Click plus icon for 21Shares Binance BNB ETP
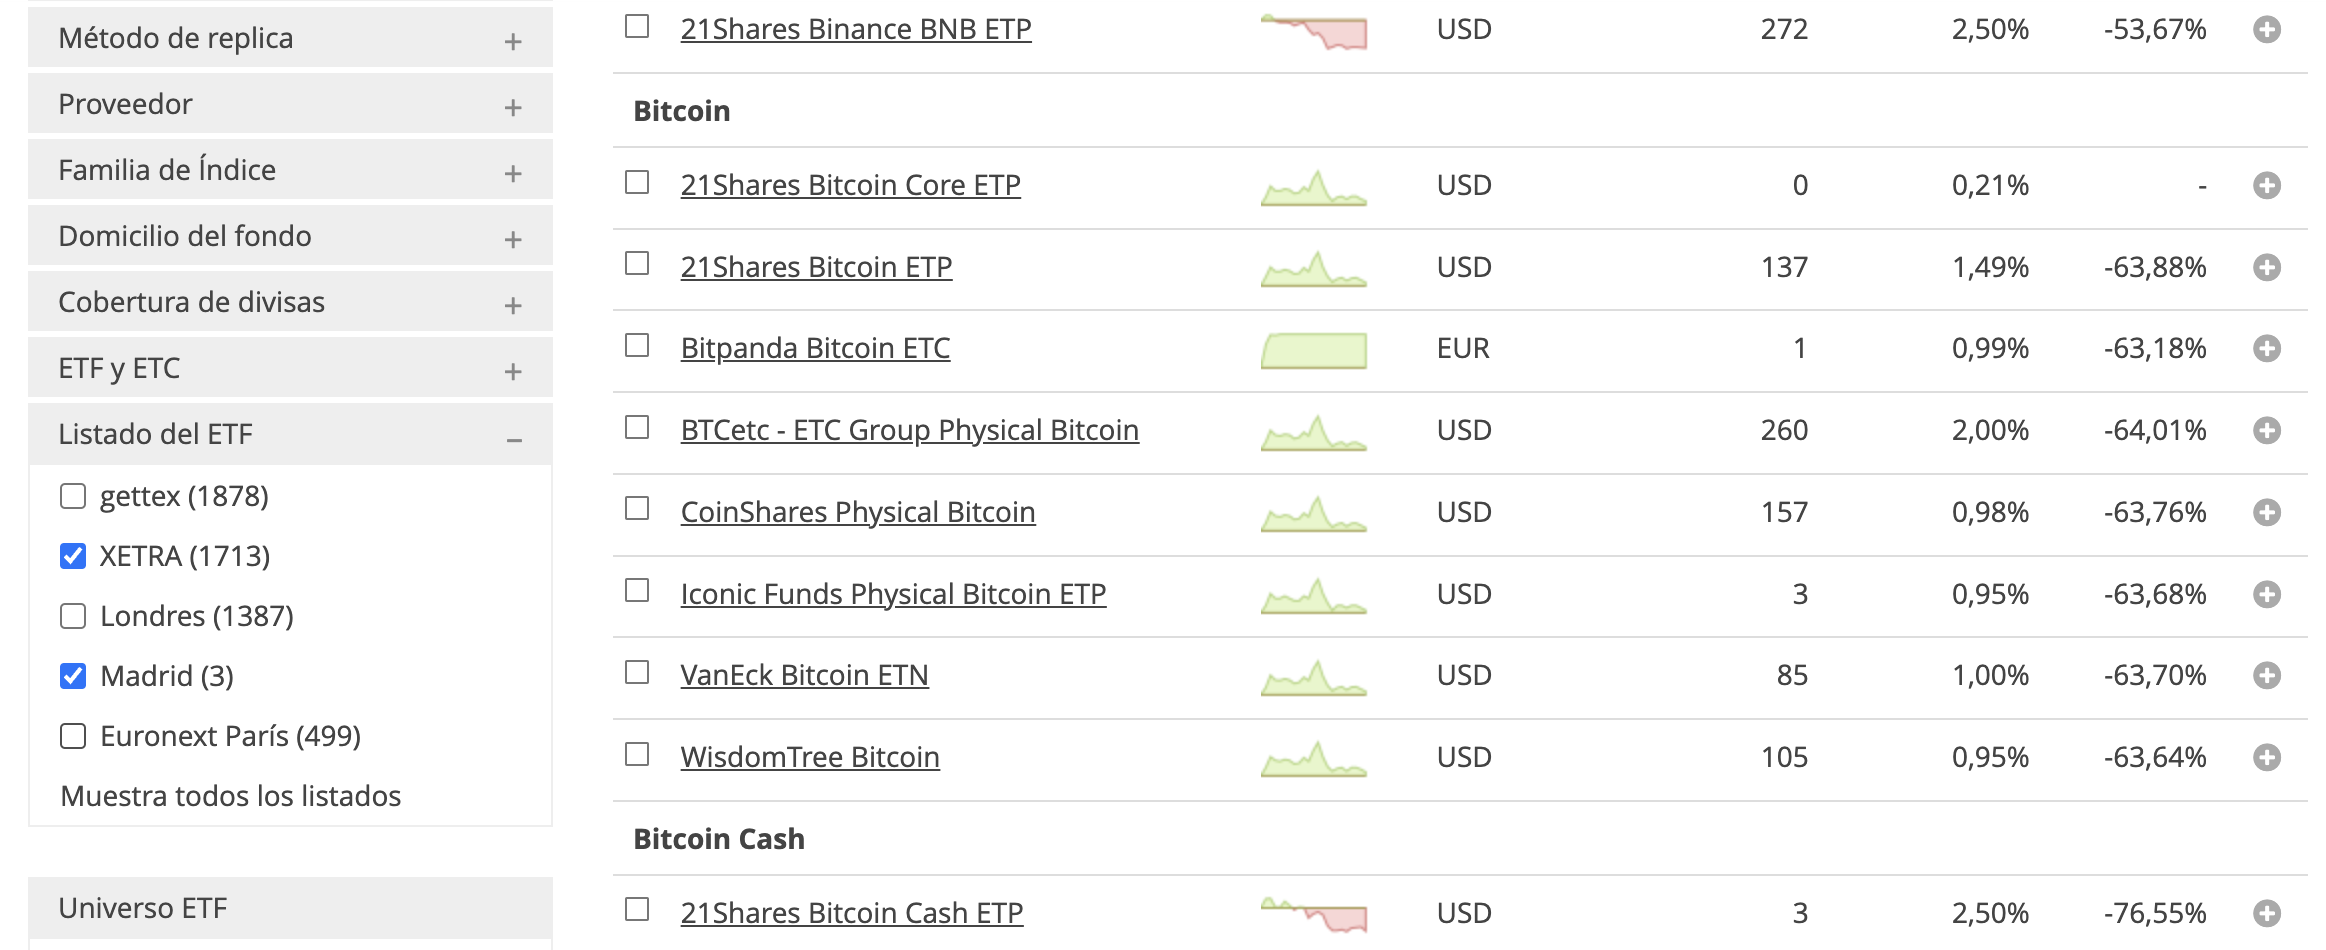The image size is (2326, 950). (x=2266, y=30)
